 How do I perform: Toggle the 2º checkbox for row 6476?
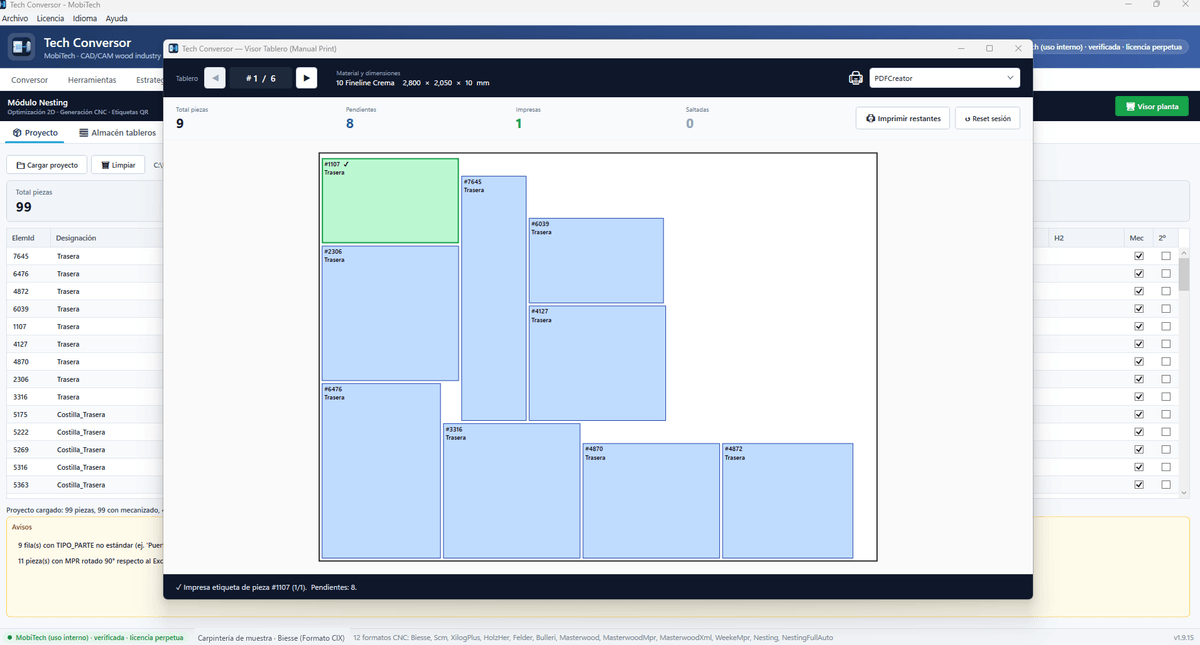[x=1165, y=274]
